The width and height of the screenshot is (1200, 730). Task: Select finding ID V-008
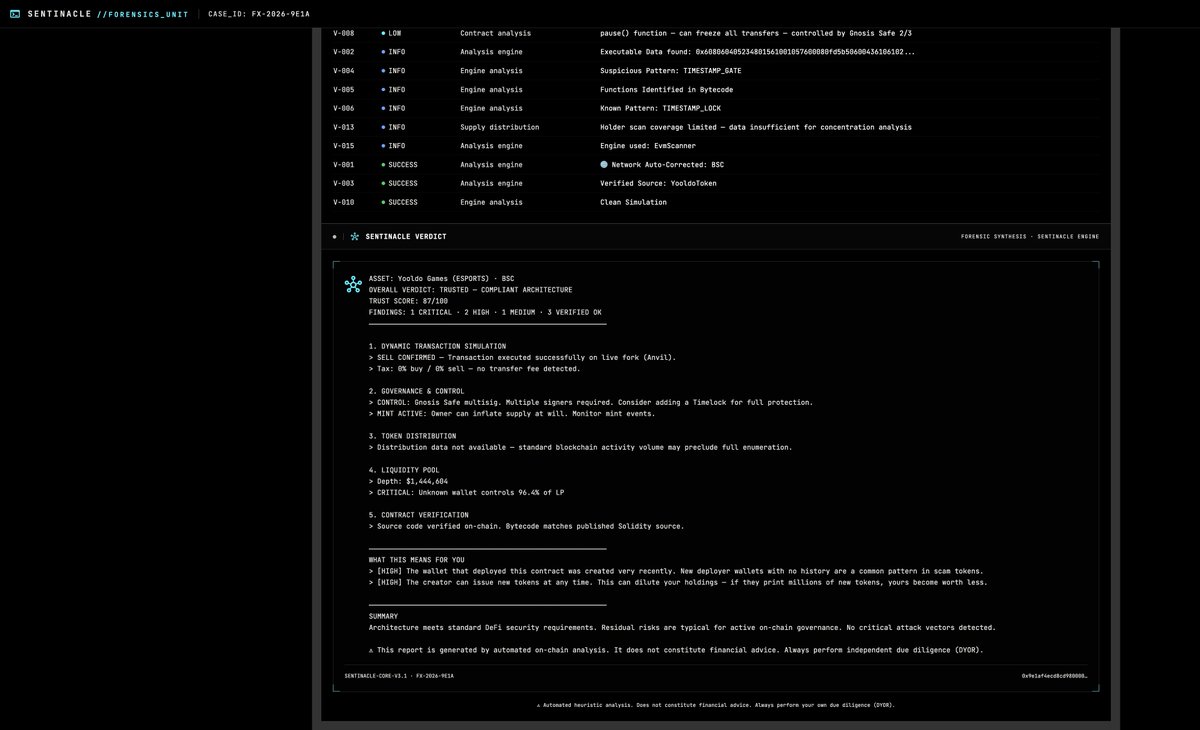pyautogui.click(x=343, y=33)
